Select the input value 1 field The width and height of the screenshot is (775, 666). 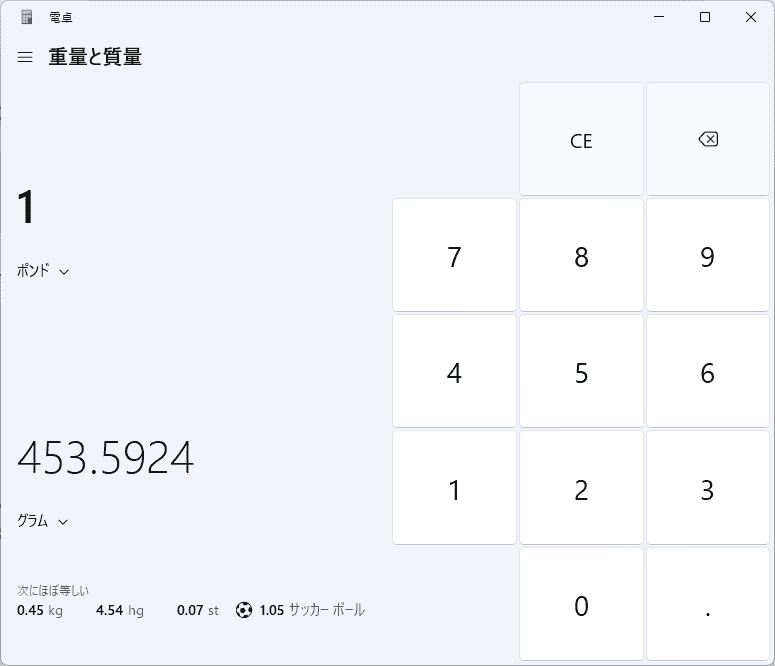point(27,208)
